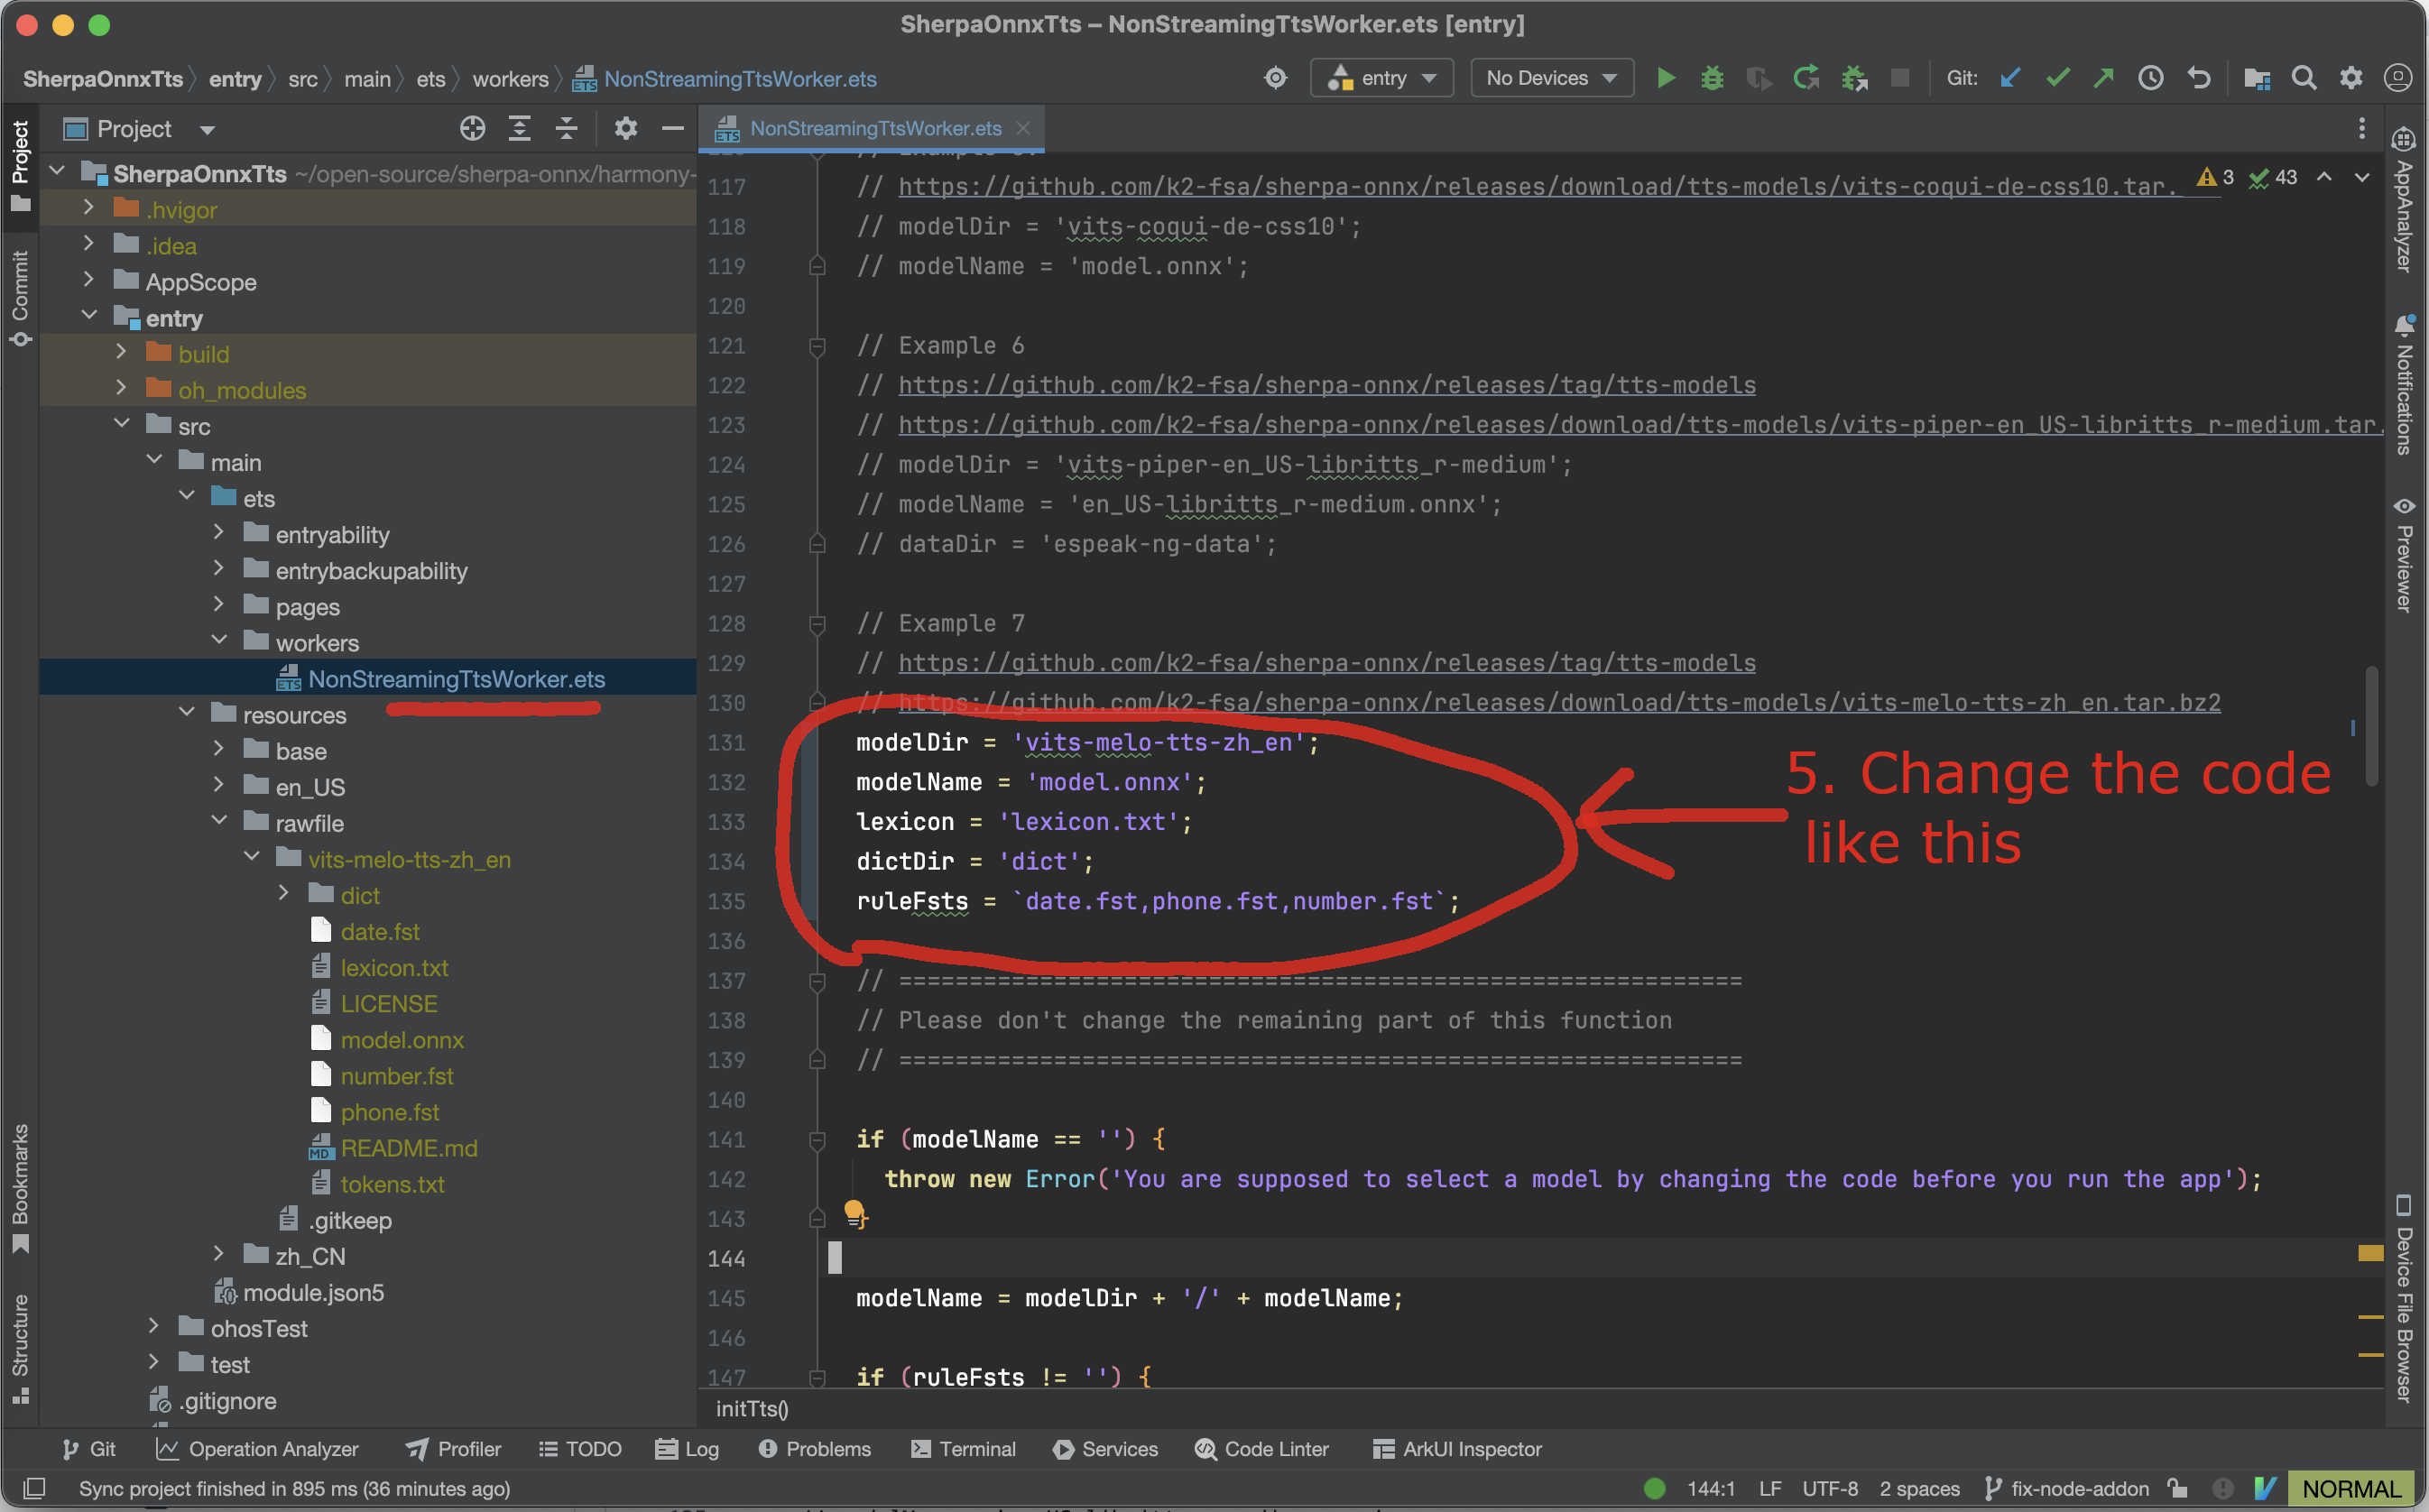Open the Problems tool window
The height and width of the screenshot is (1512, 2429).
pyautogui.click(x=815, y=1449)
